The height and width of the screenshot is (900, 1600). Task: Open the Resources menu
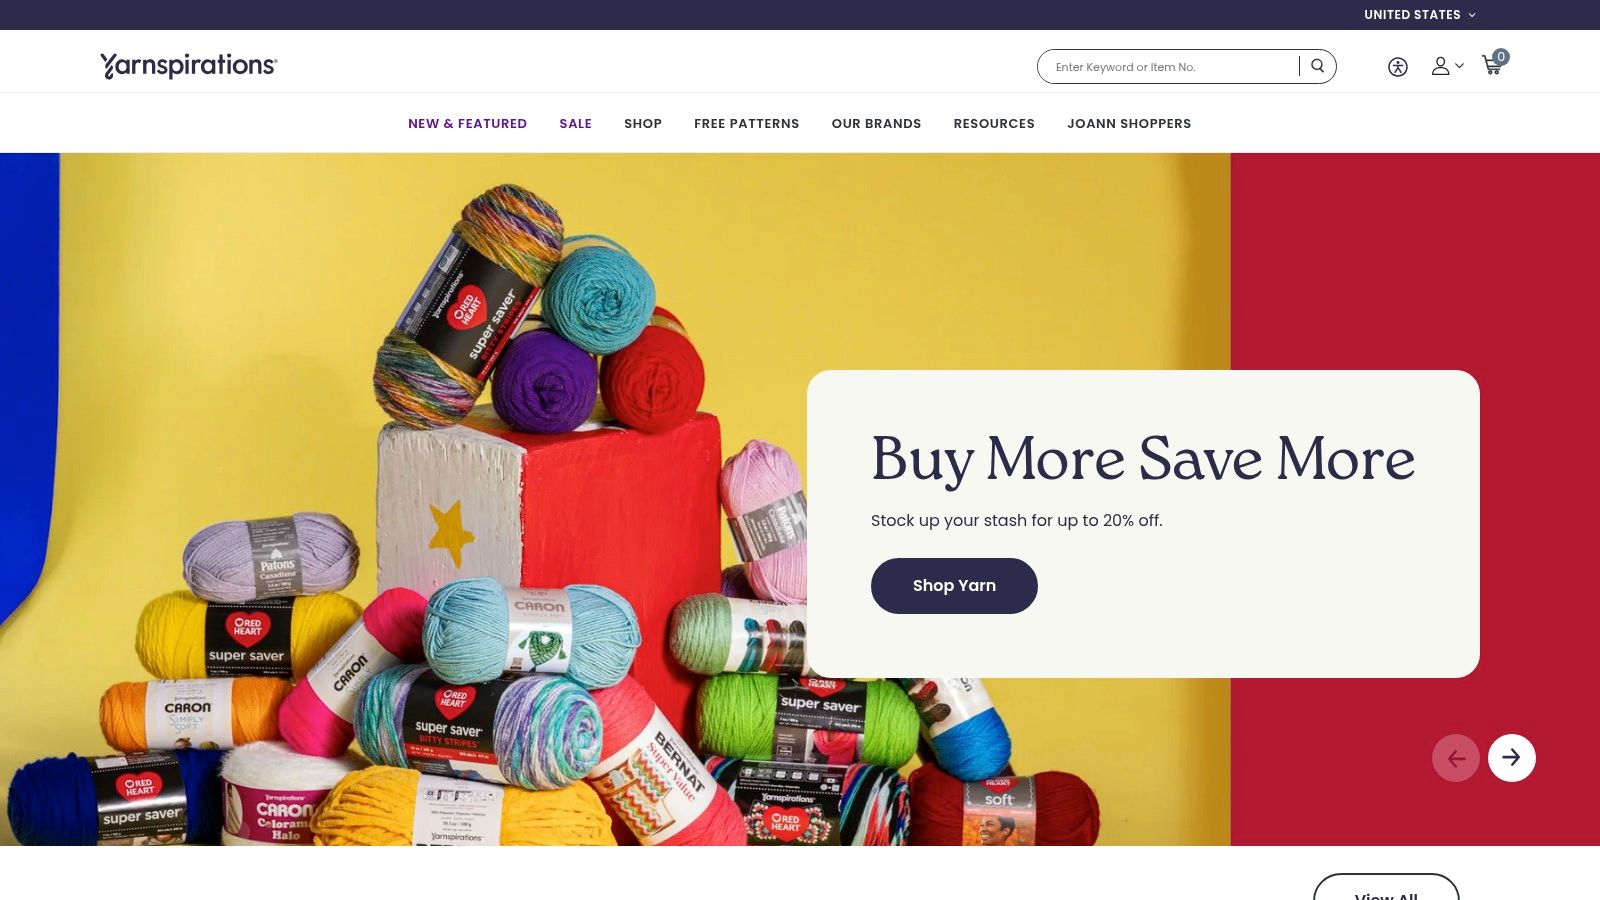[x=994, y=123]
